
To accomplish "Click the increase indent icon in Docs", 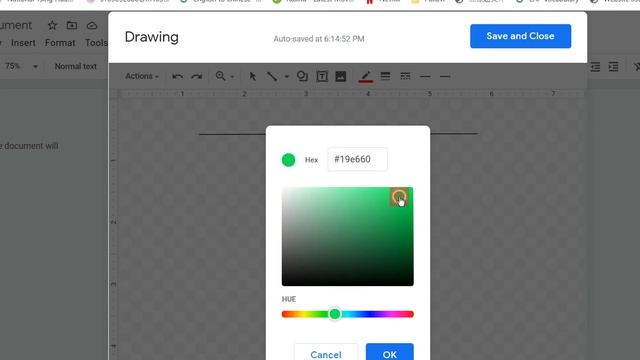I will (x=613, y=67).
